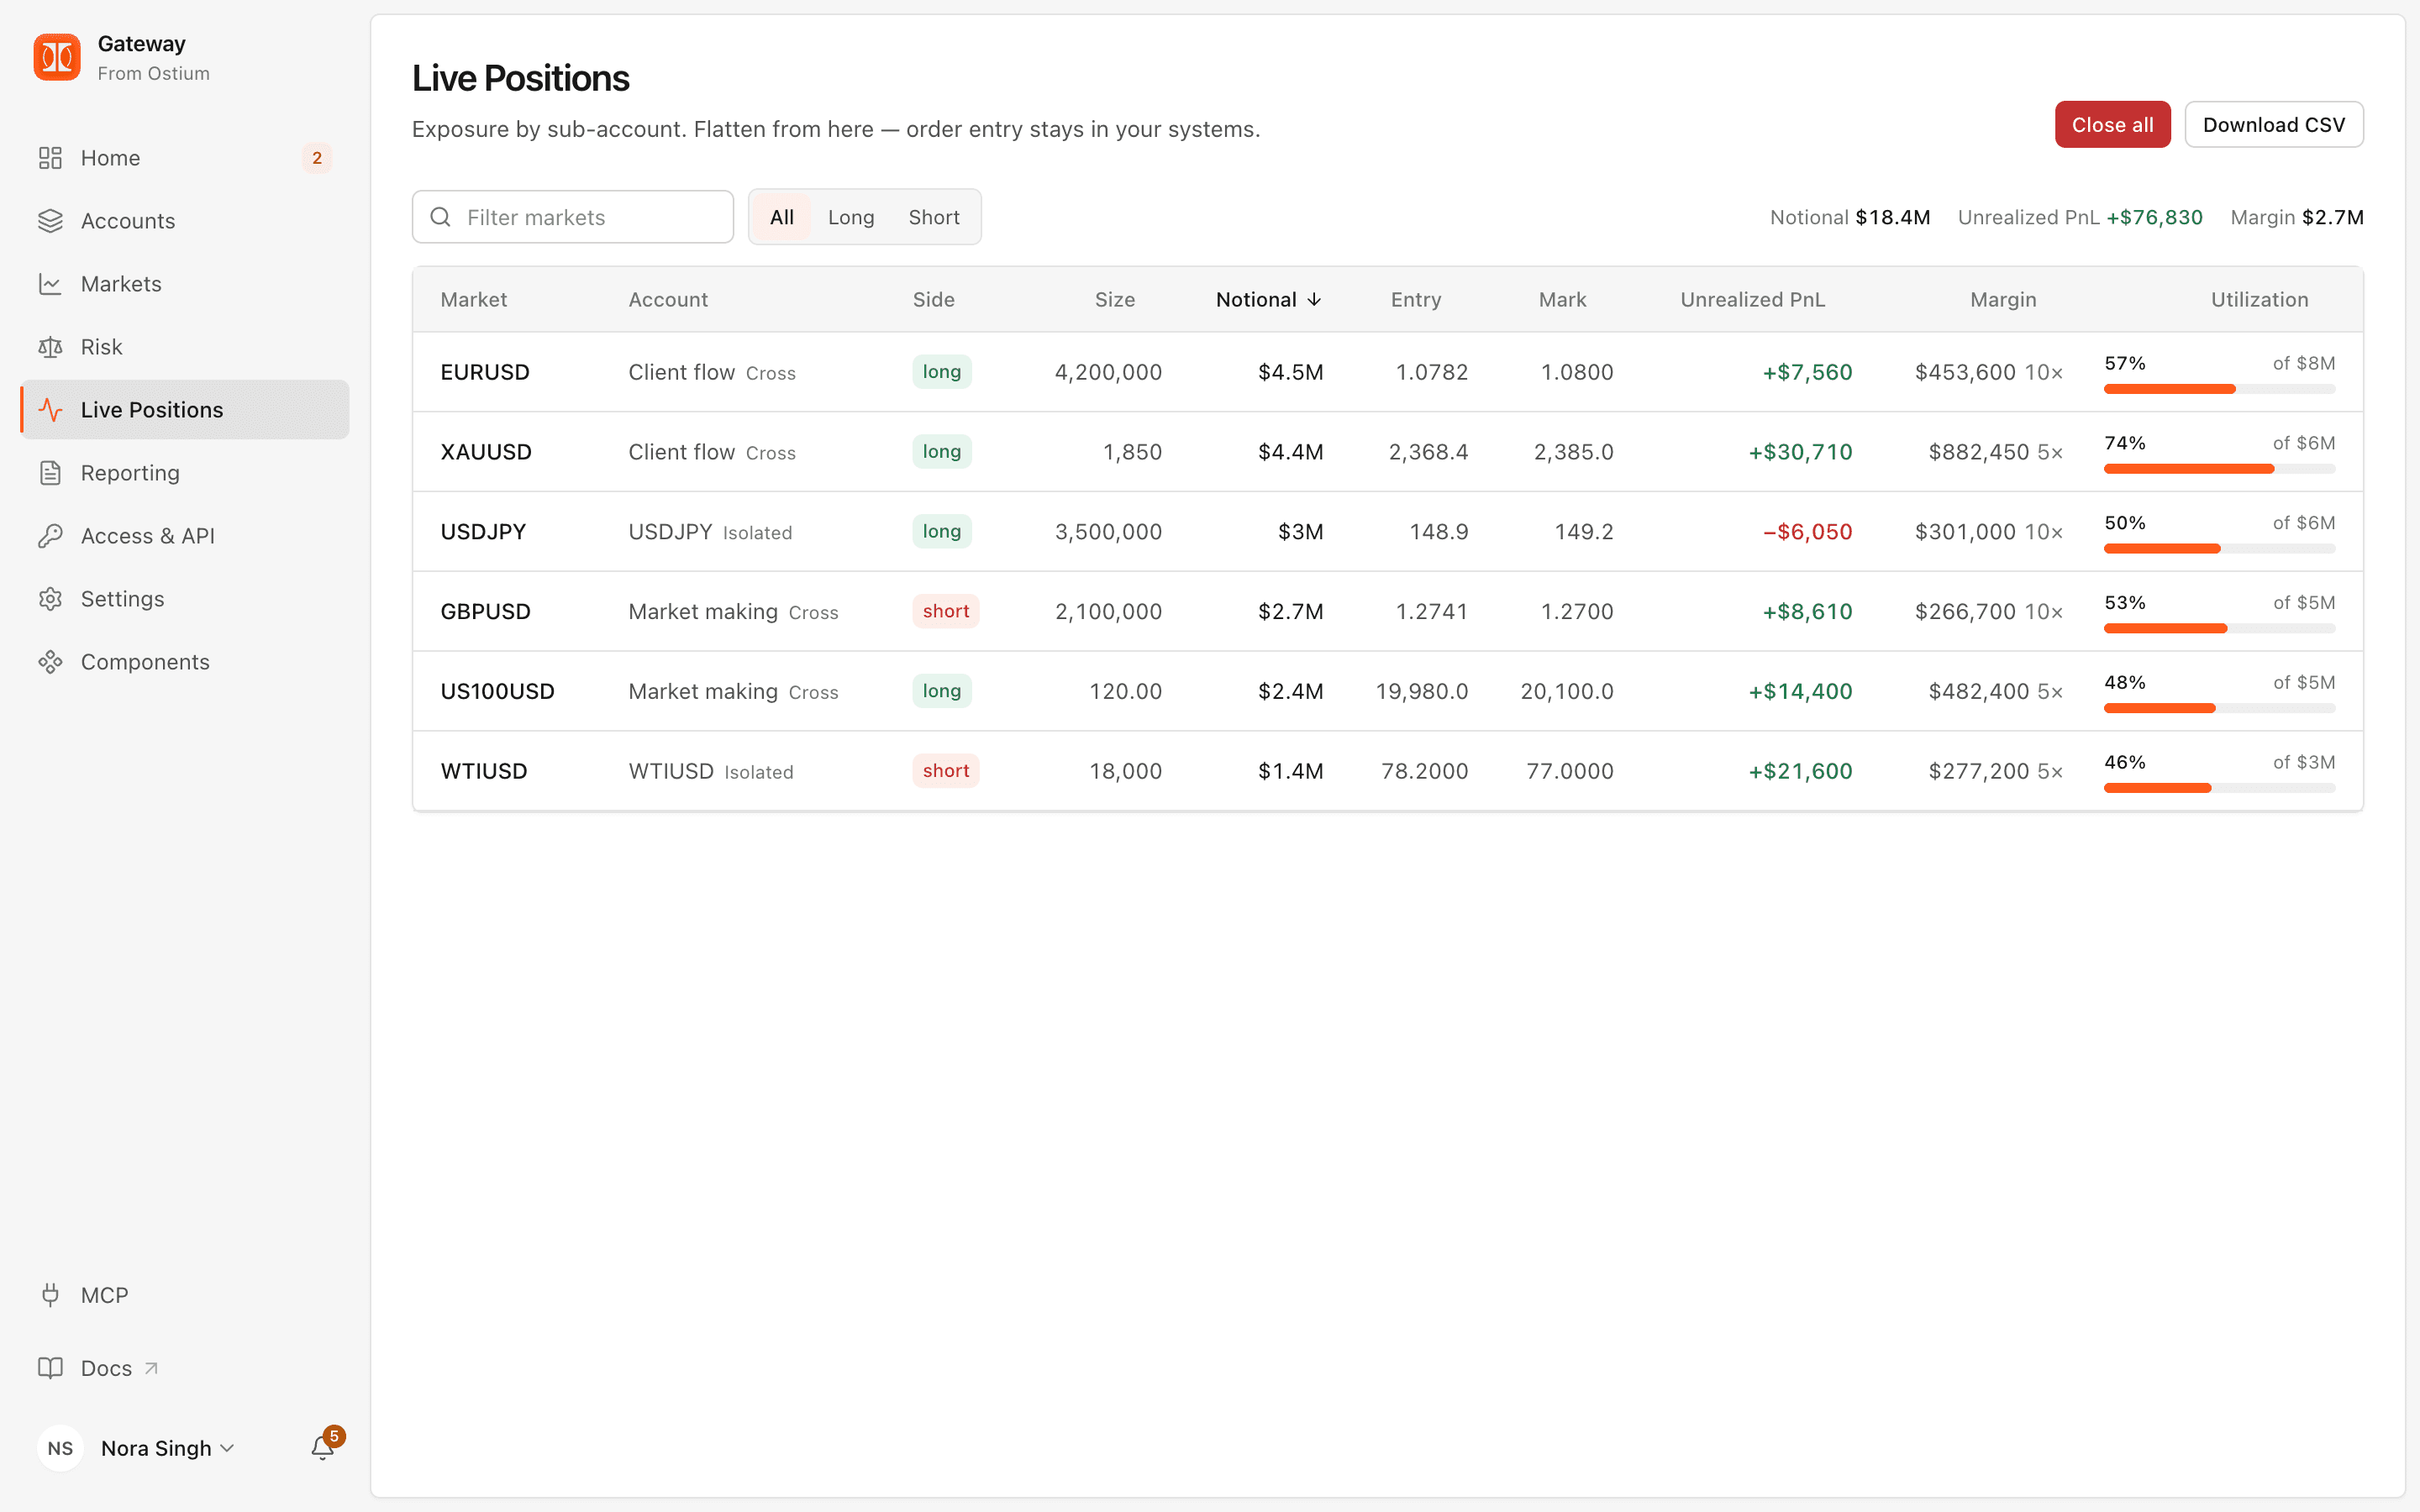Select the Short side filter

[934, 217]
